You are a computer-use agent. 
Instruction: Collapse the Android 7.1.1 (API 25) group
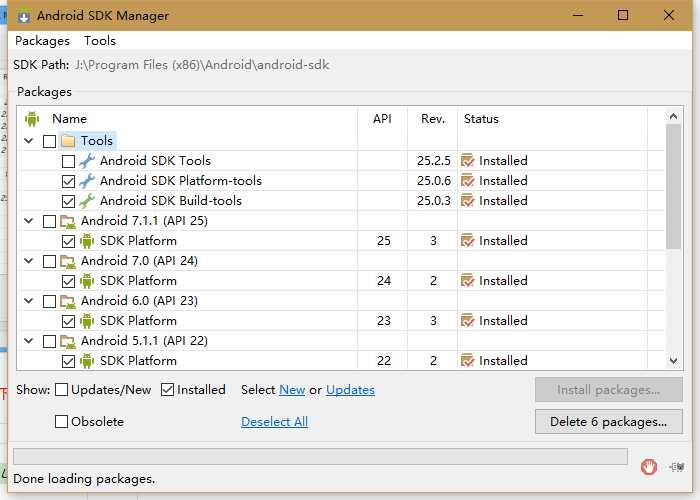point(29,221)
